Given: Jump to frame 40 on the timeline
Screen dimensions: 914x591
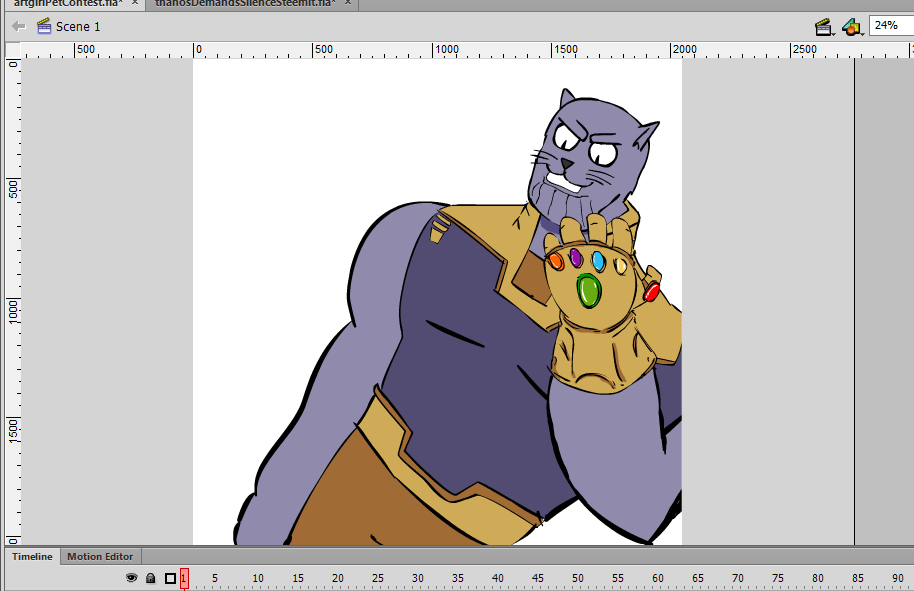Looking at the screenshot, I should [x=498, y=578].
